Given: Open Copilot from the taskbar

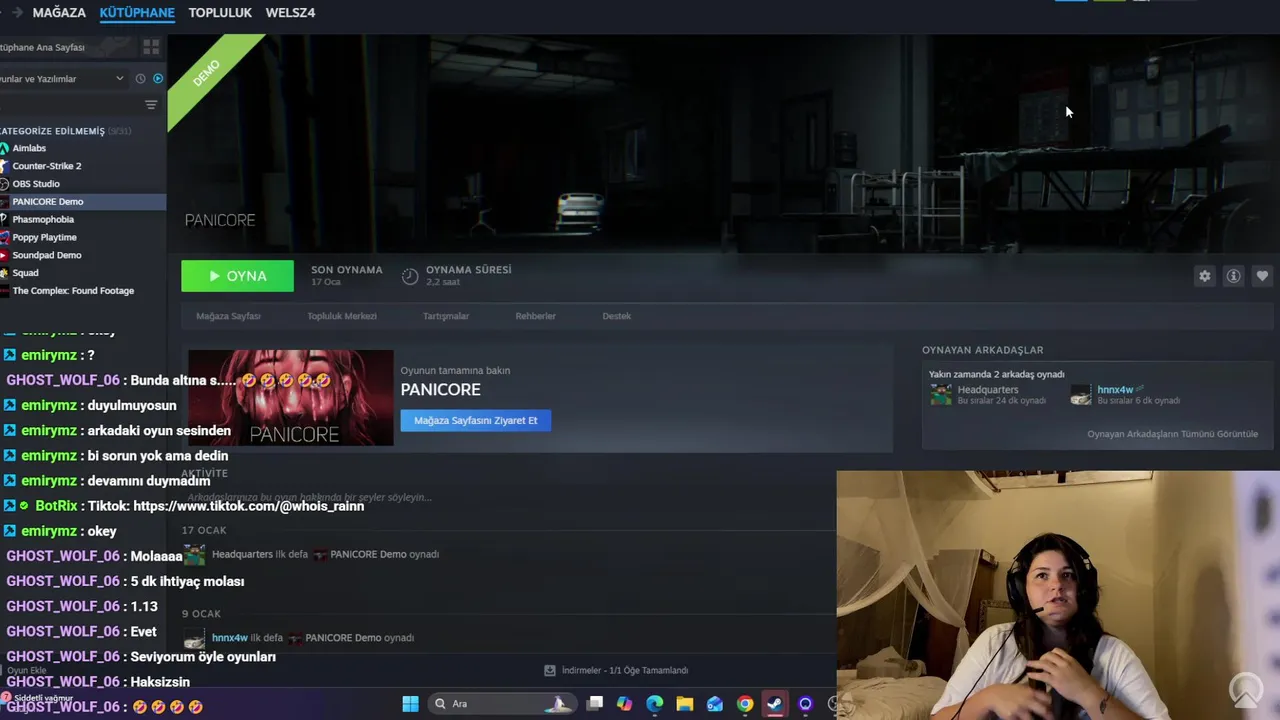Looking at the screenshot, I should (625, 704).
